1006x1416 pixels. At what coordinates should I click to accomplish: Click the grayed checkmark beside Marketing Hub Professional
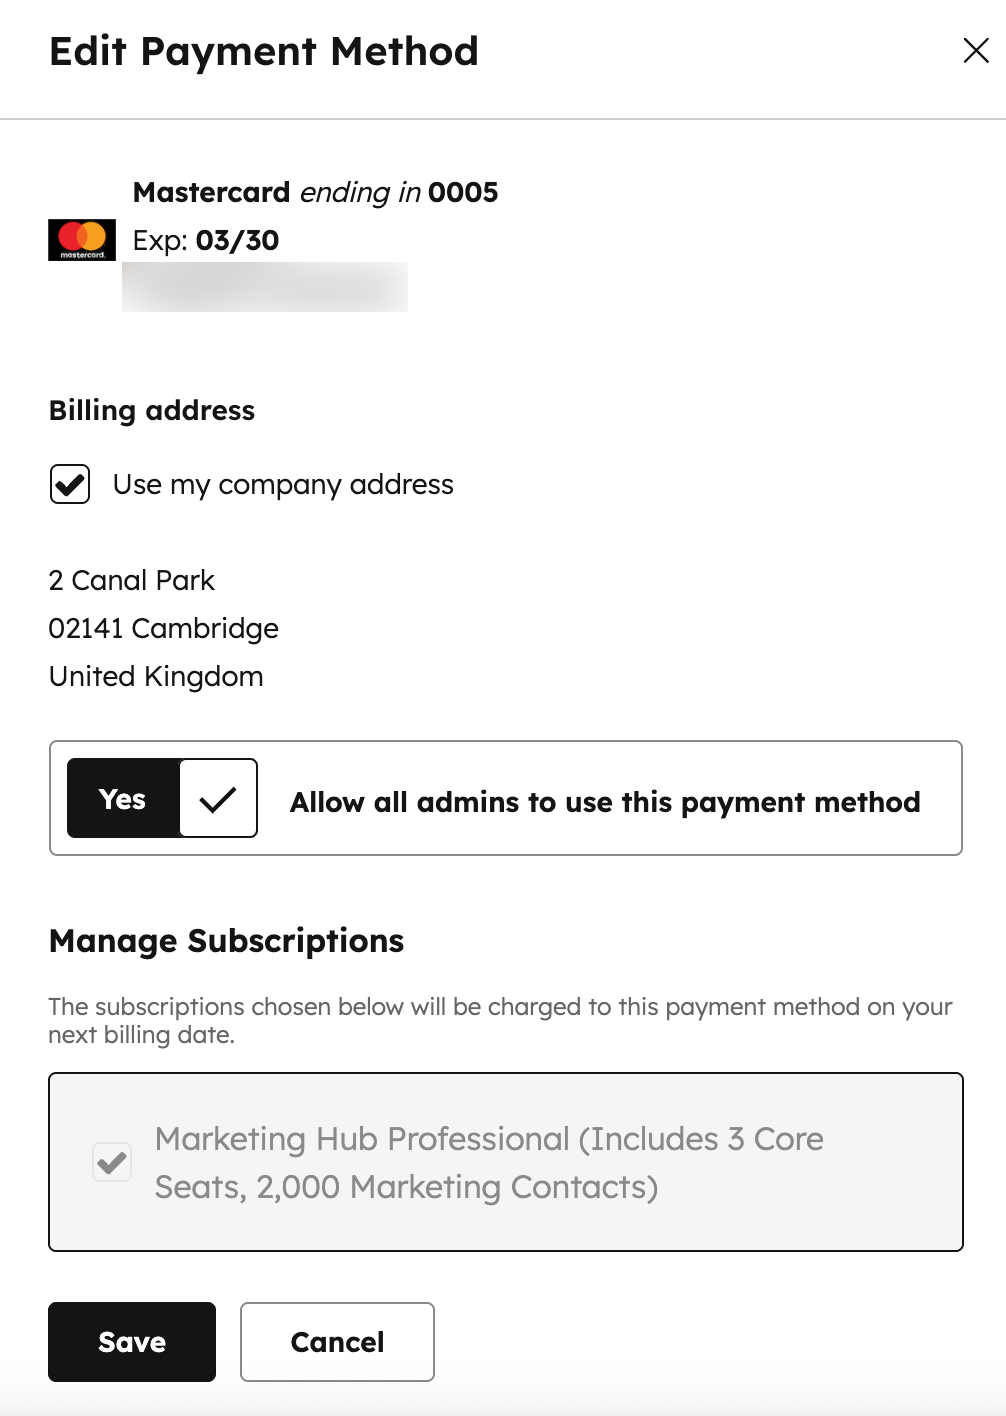(111, 1161)
